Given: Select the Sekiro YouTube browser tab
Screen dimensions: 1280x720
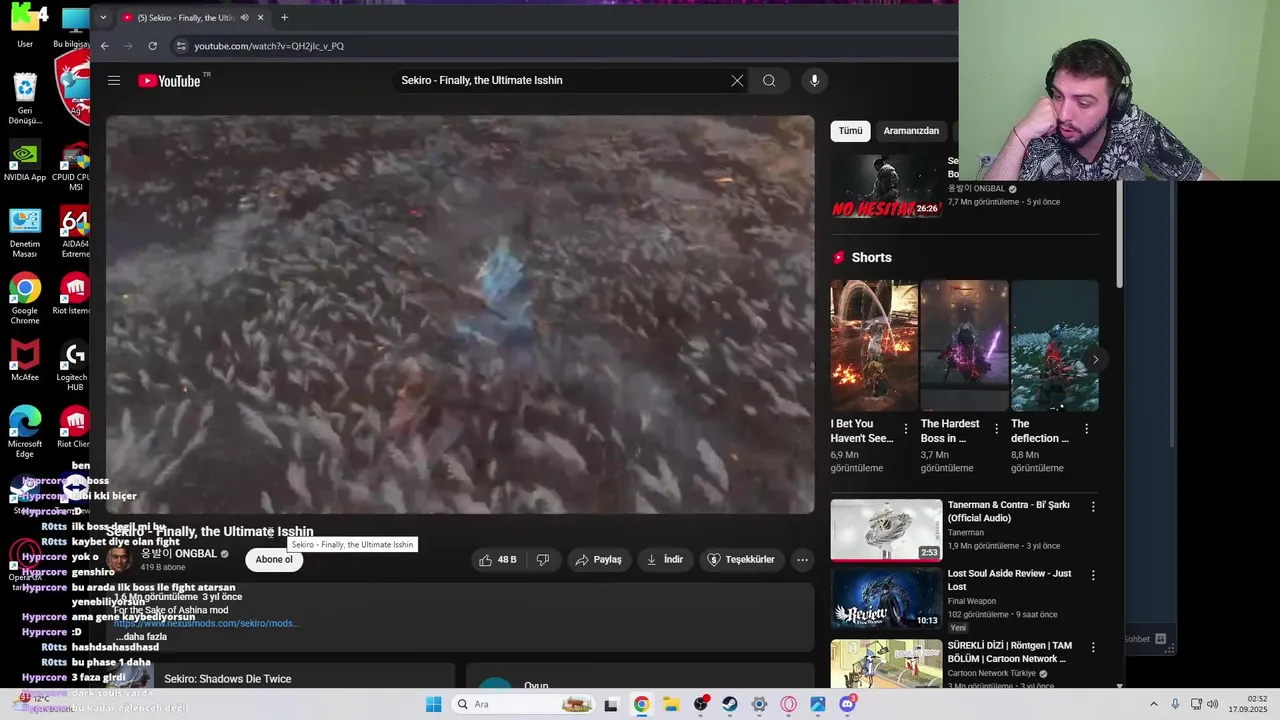Looking at the screenshot, I should click(193, 18).
